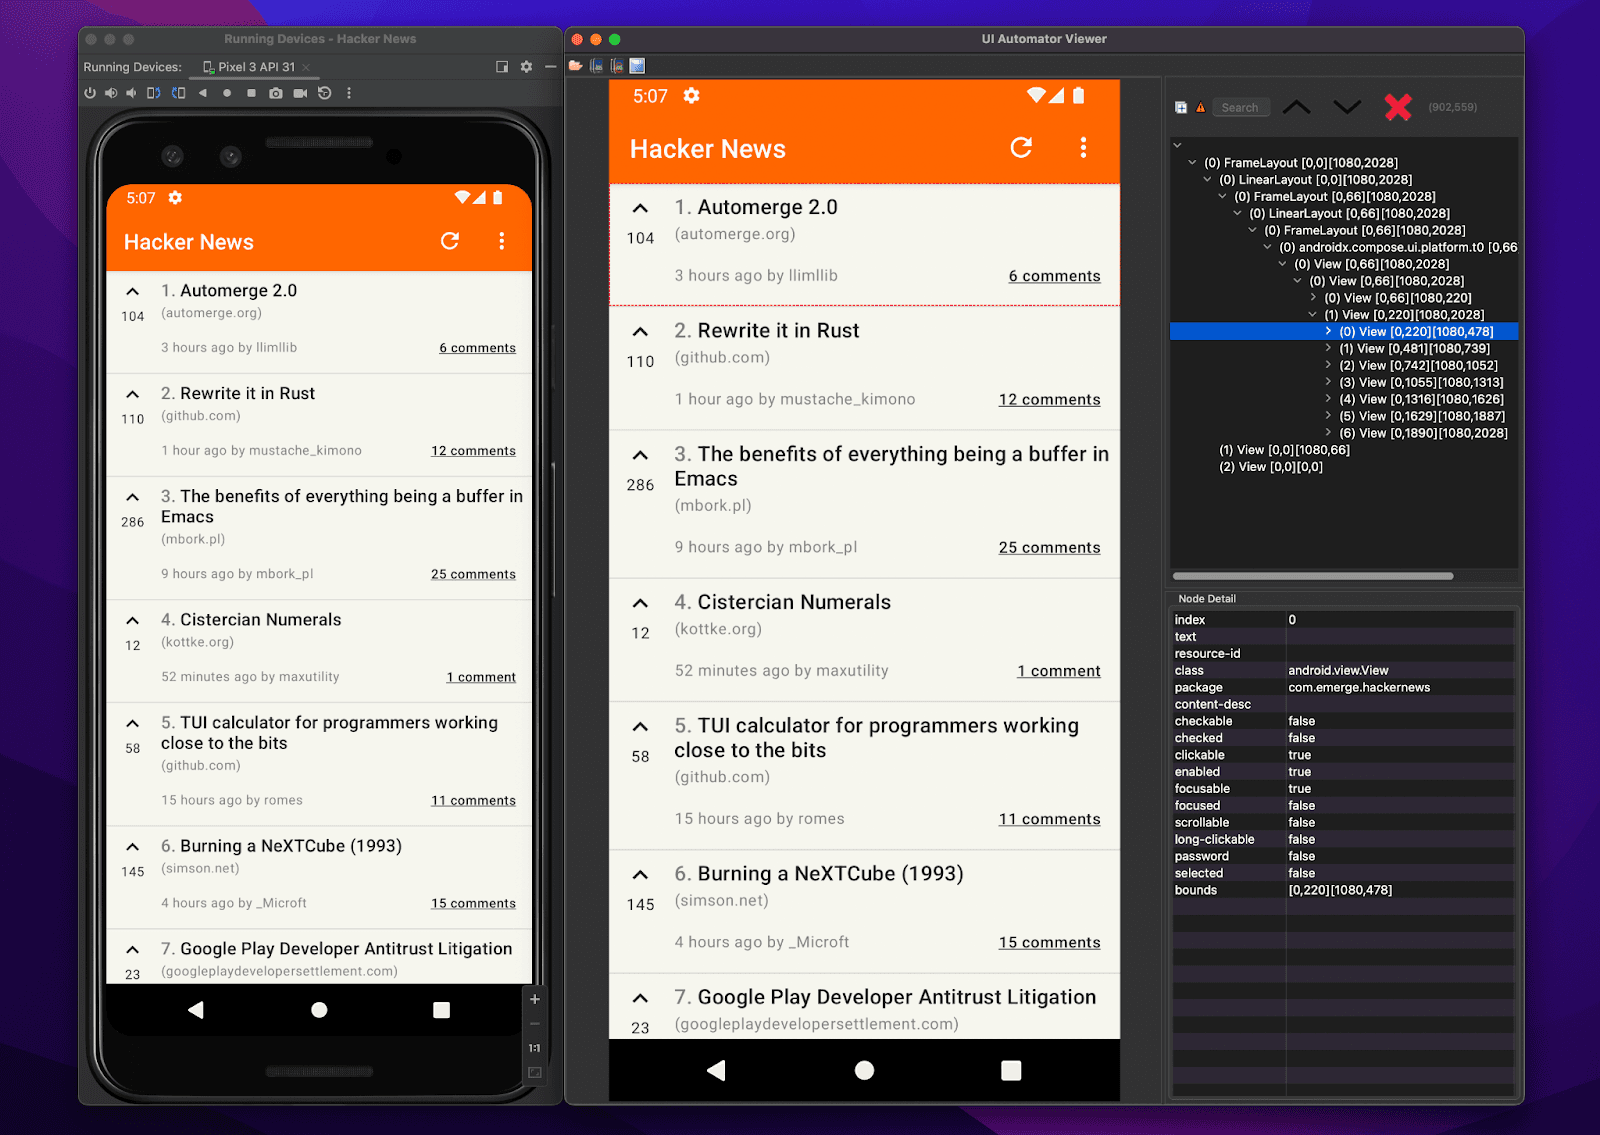This screenshot has width=1600, height=1135.
Task: Click into the Search field in UI Automator
Action: pos(1241,107)
